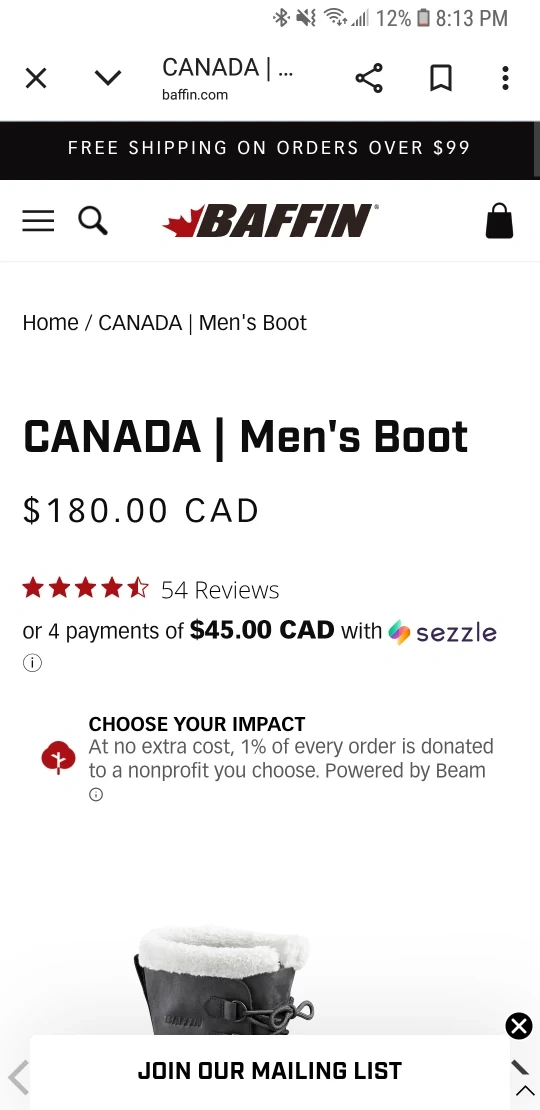The image size is (540, 1110).
Task: Open the 54 Reviews link
Action: point(220,590)
